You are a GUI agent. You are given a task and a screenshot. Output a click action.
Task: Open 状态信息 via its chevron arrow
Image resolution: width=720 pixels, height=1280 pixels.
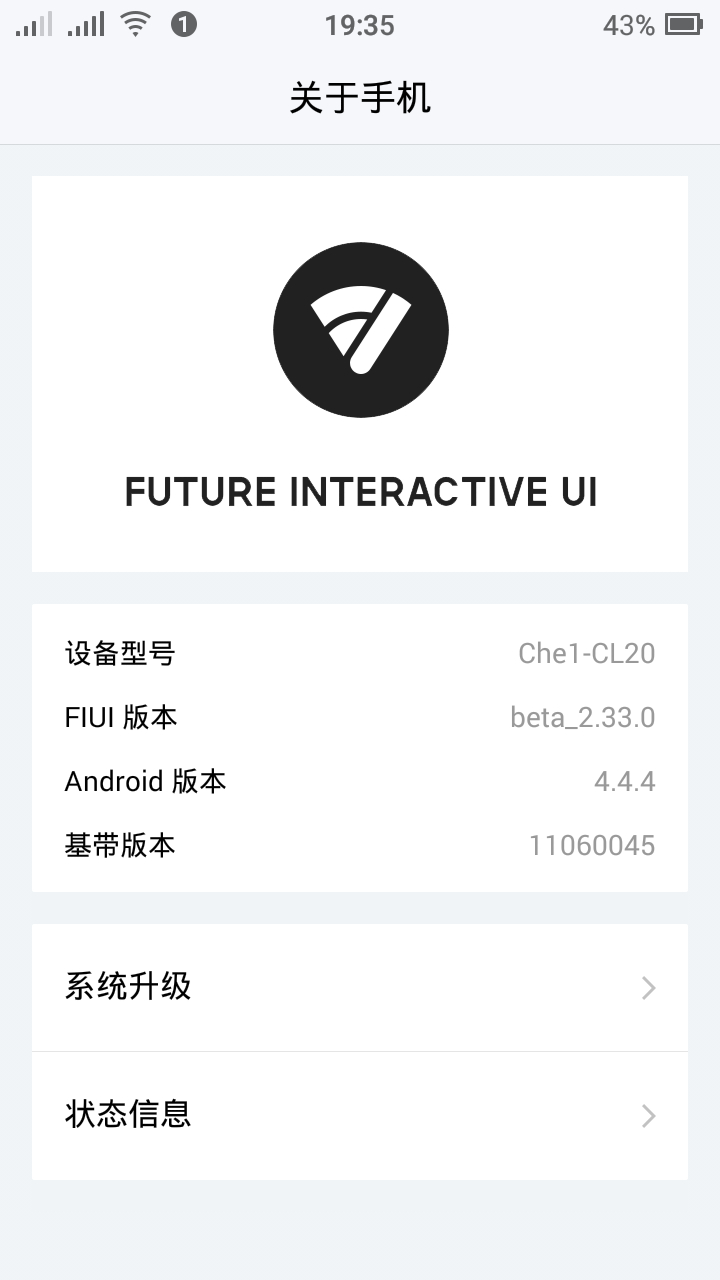[x=649, y=1116]
